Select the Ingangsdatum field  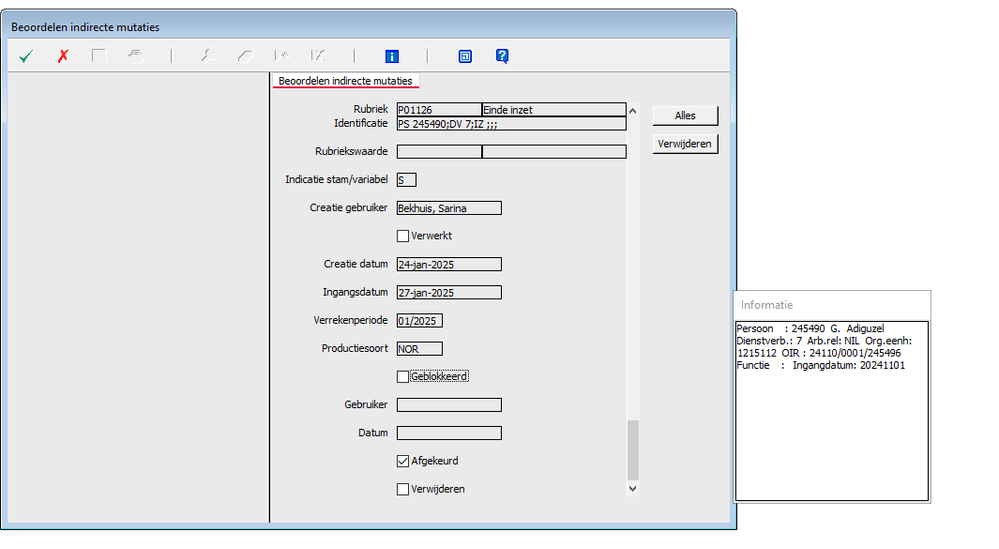click(x=449, y=292)
